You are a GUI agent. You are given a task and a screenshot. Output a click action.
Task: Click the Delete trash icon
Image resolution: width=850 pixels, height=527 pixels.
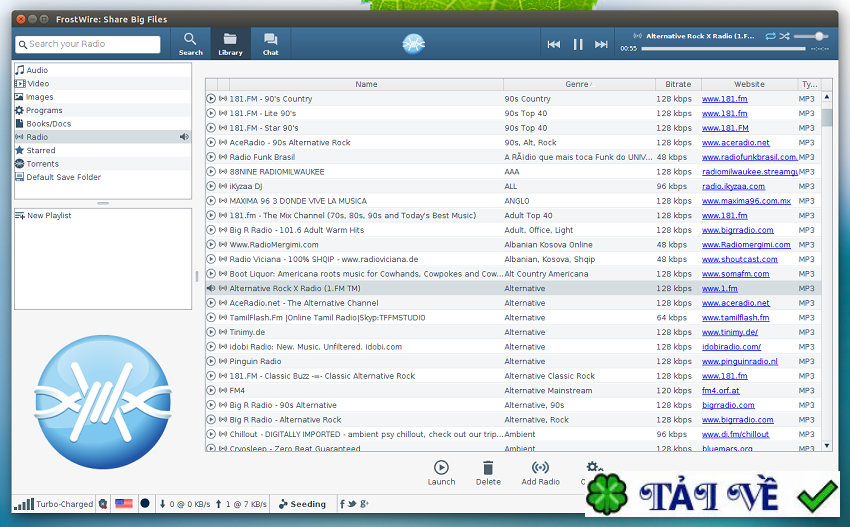(488, 467)
